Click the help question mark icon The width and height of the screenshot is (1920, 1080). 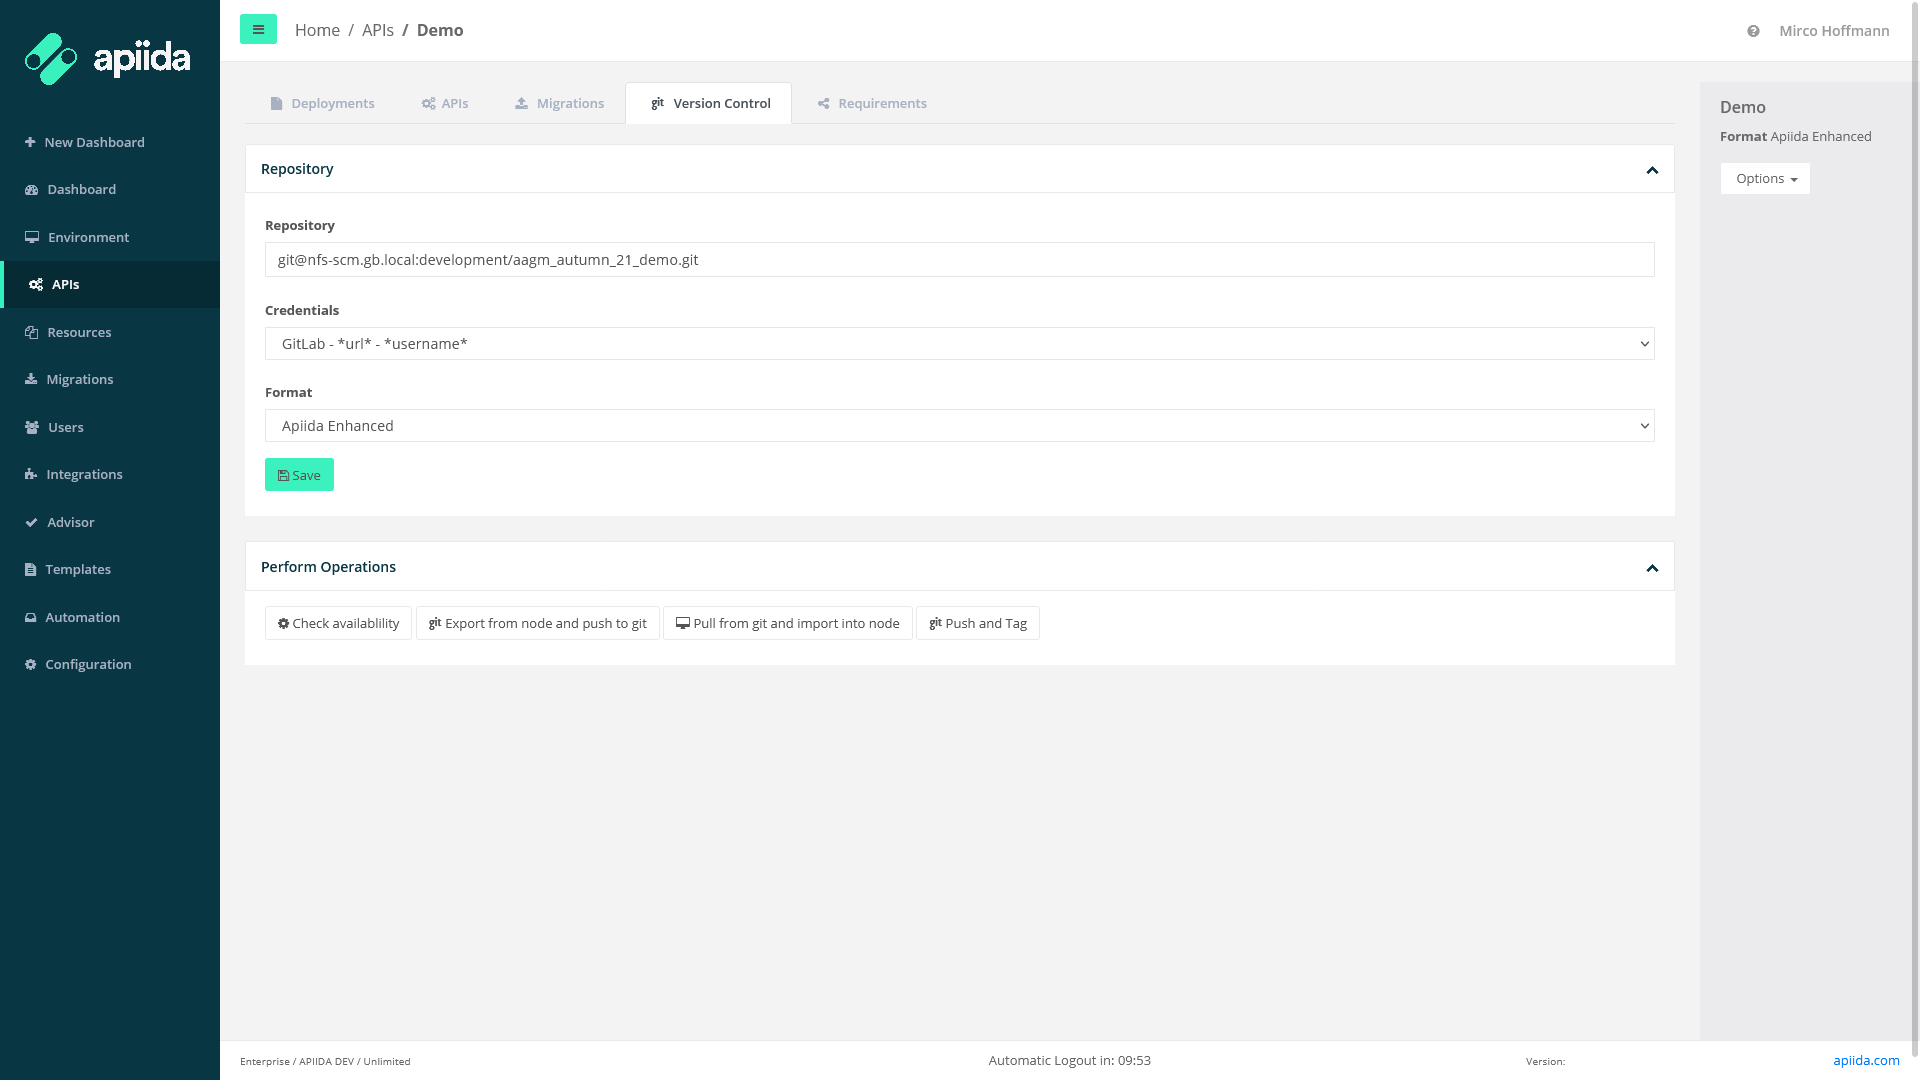pos(1752,31)
